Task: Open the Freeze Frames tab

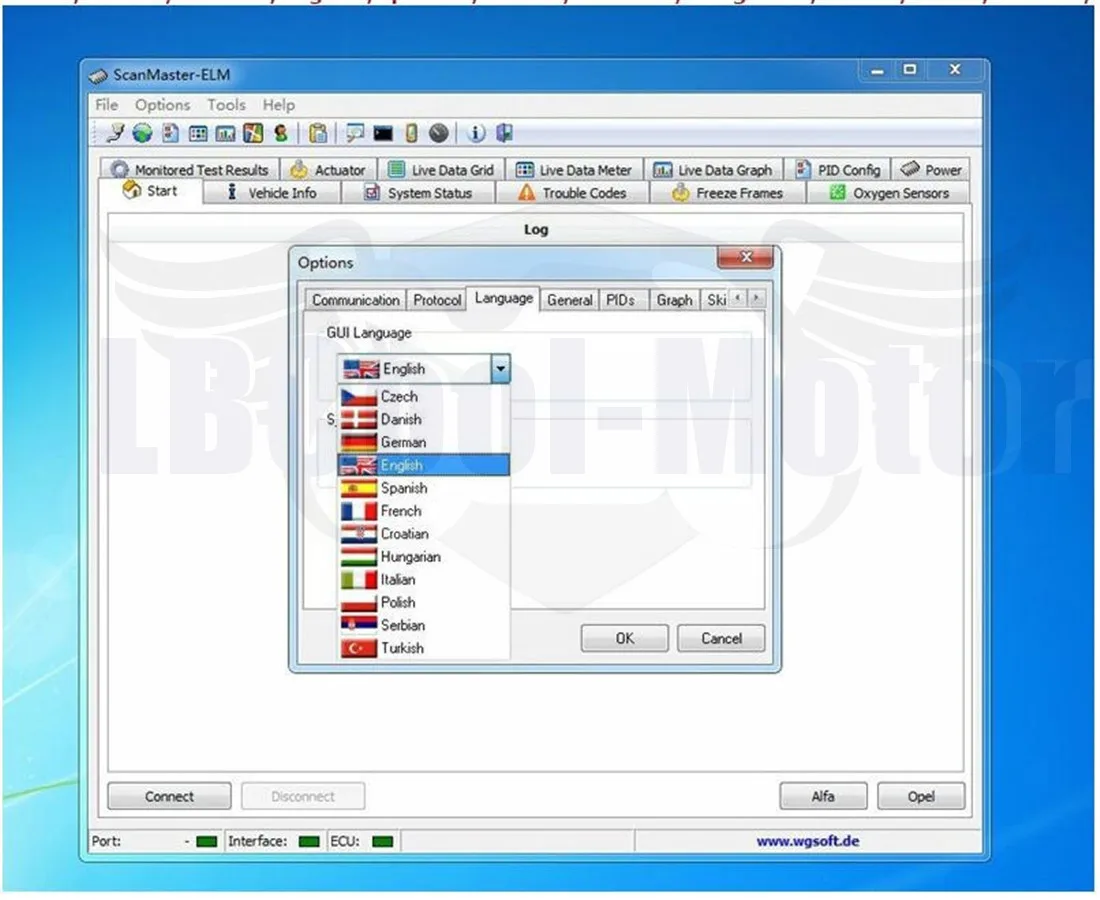Action: coord(727,193)
